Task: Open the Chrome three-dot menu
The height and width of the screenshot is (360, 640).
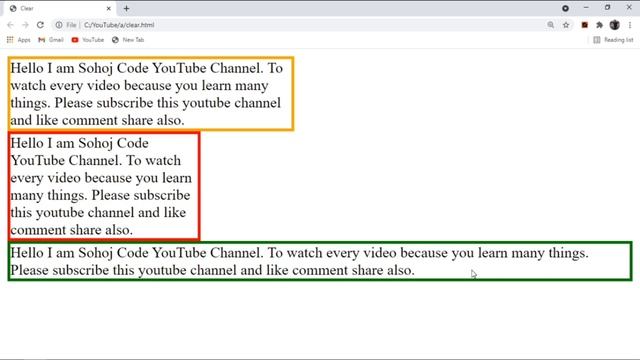Action: (630, 25)
